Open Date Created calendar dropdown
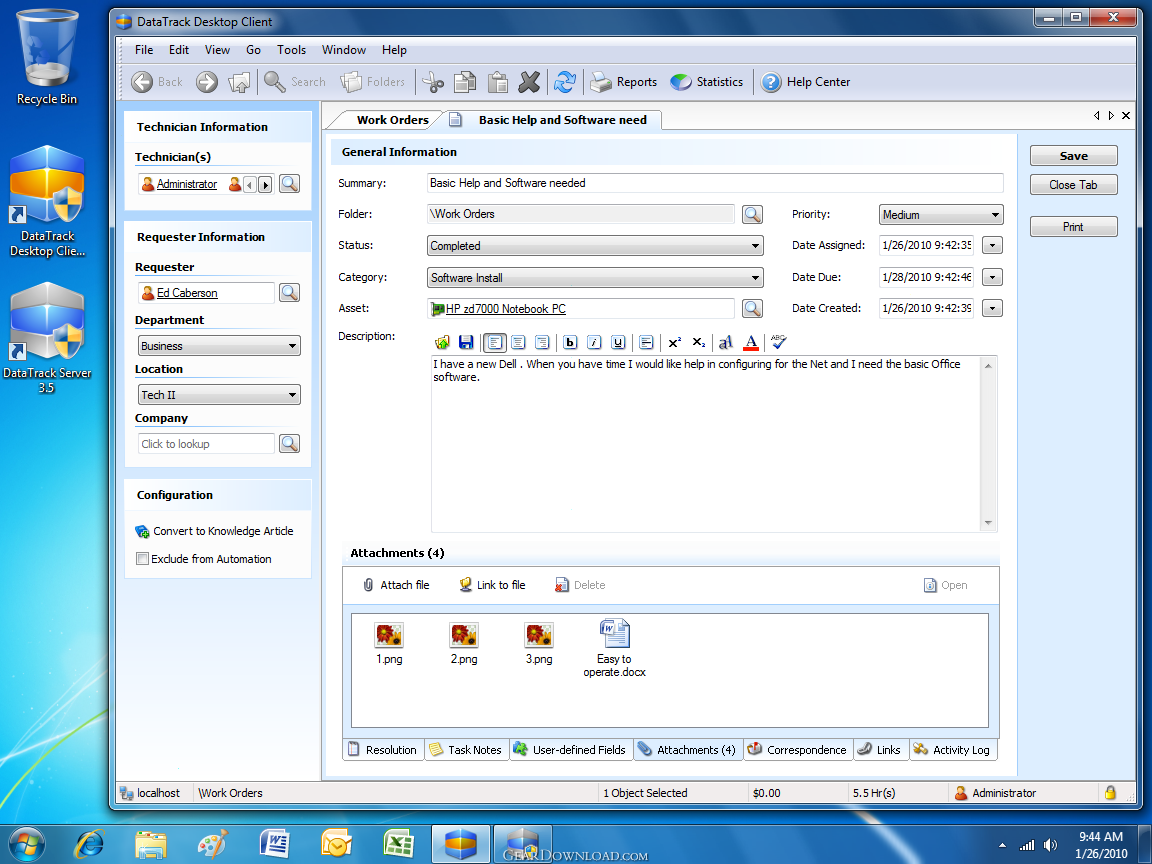 coord(993,309)
